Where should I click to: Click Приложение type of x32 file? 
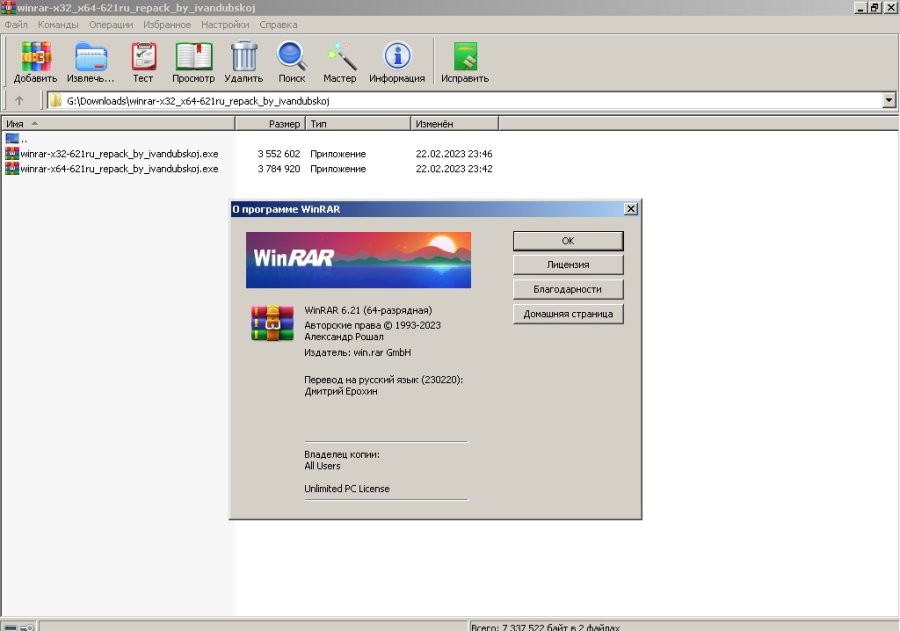(338, 154)
